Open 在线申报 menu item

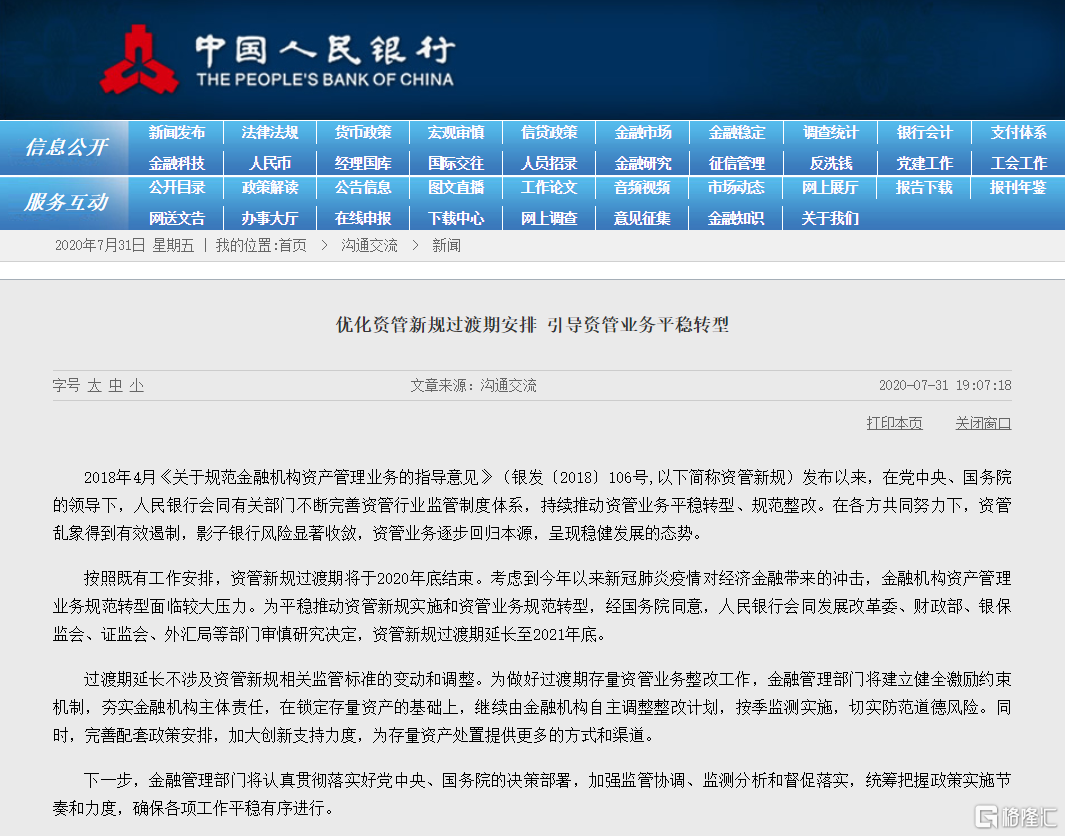[x=363, y=218]
